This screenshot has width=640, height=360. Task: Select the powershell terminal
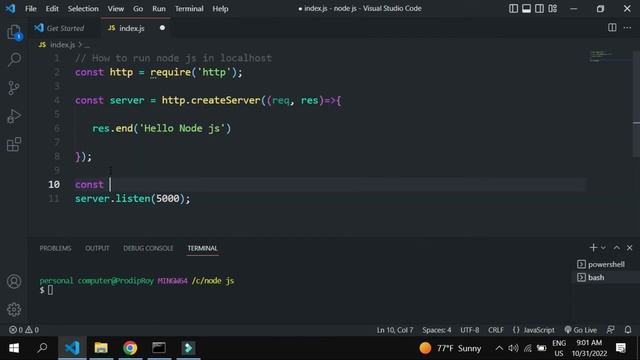point(601,264)
